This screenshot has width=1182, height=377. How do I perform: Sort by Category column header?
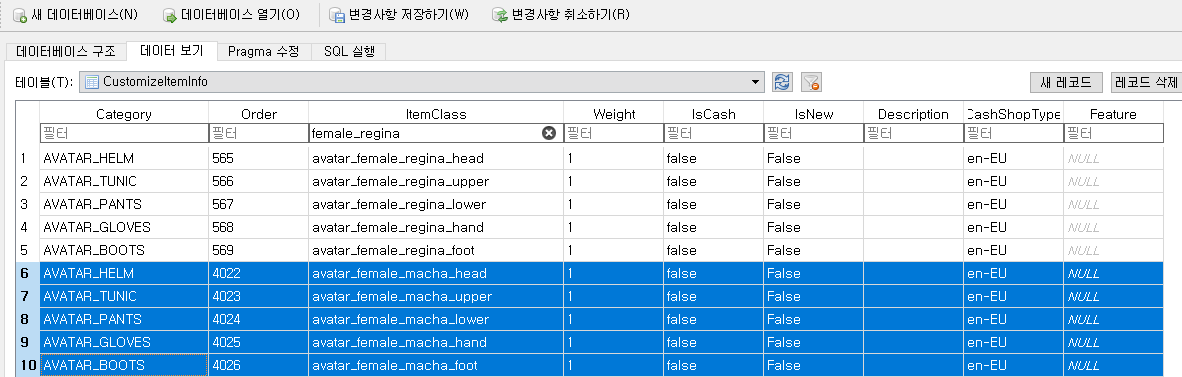pyautogui.click(x=124, y=115)
